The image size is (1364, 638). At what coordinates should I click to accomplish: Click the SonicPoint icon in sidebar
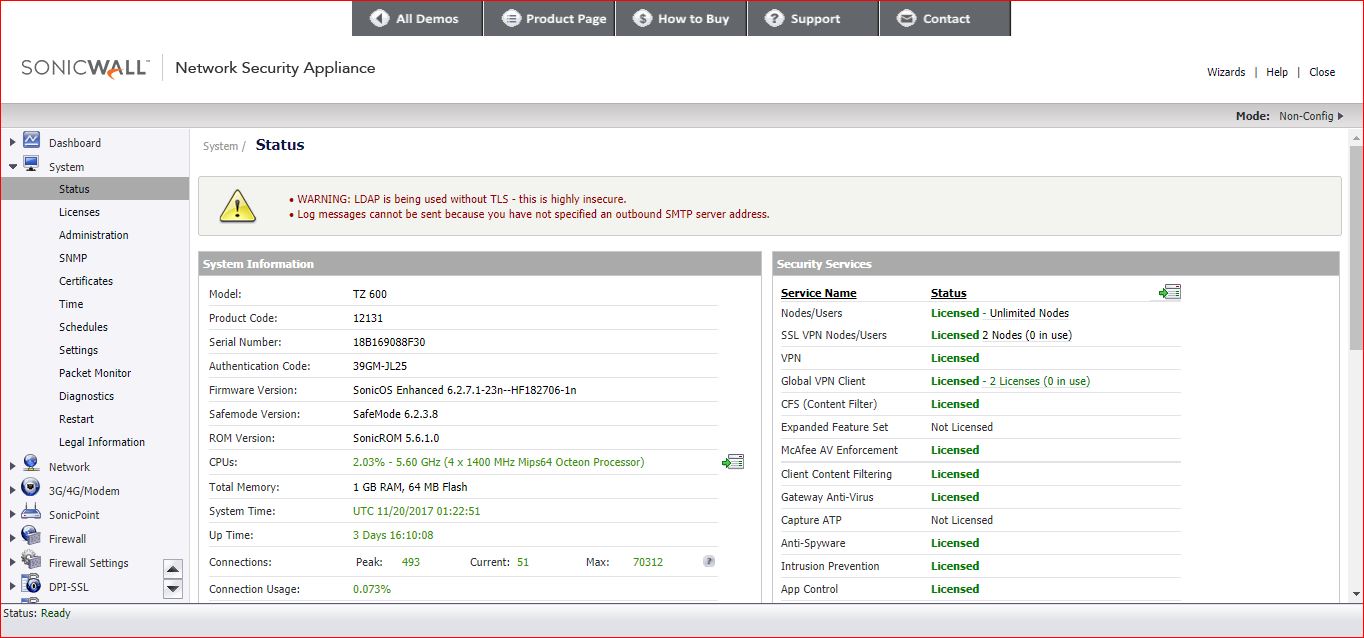(x=31, y=513)
